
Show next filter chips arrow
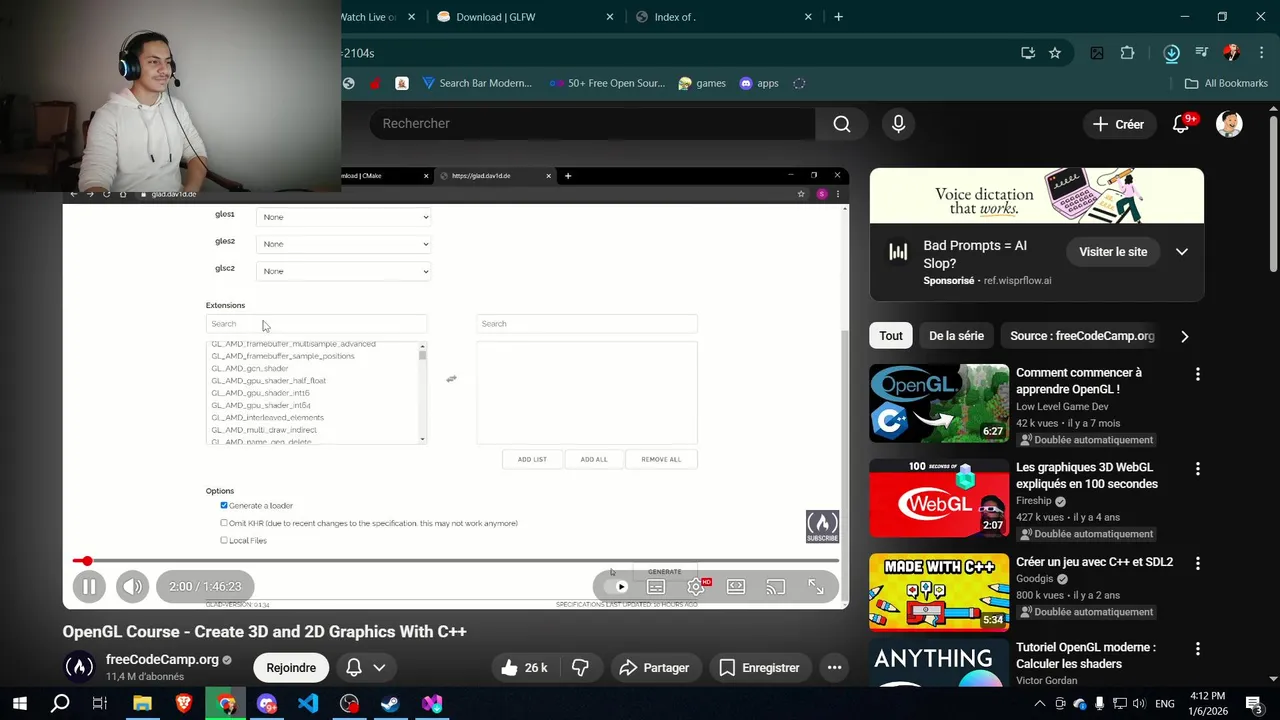tap(1184, 336)
